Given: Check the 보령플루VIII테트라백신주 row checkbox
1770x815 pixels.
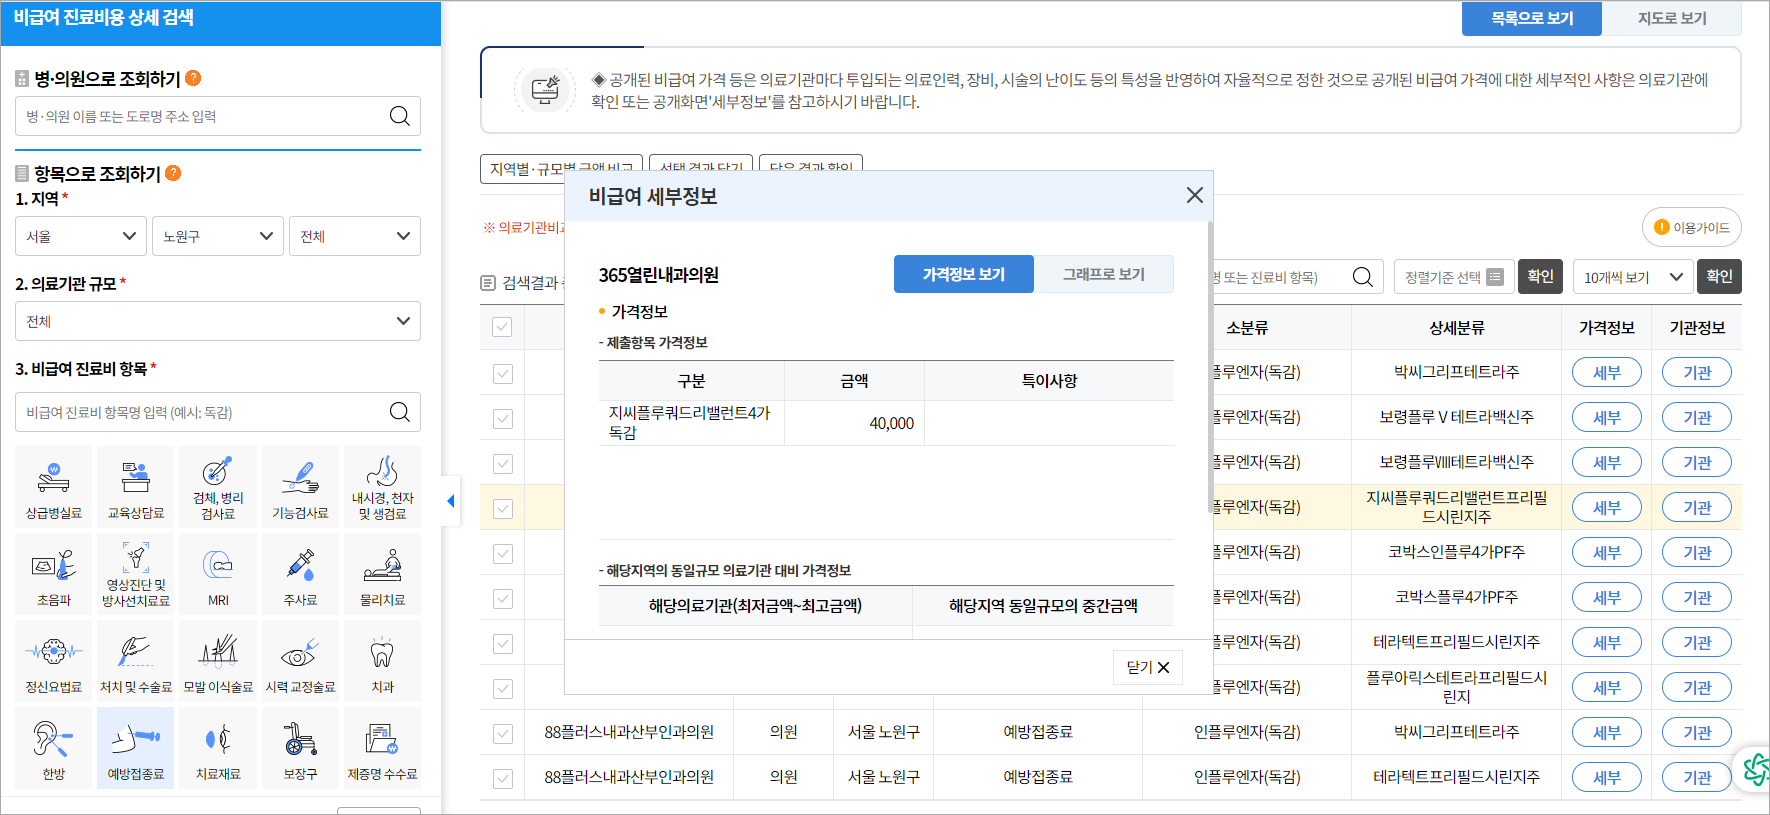Looking at the screenshot, I should (502, 463).
